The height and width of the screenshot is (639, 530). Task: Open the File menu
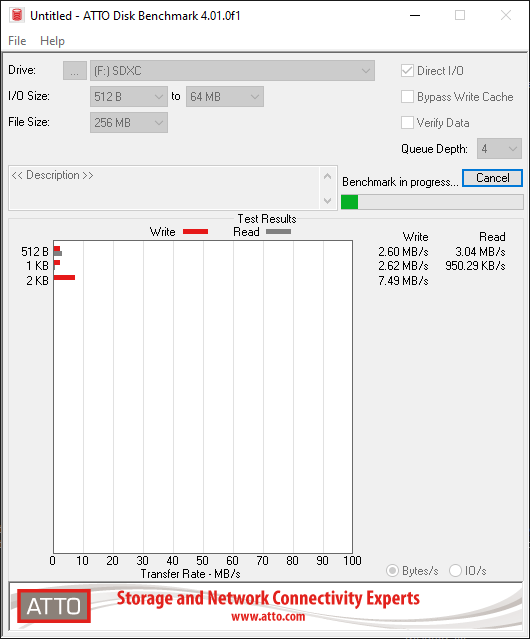[17, 41]
